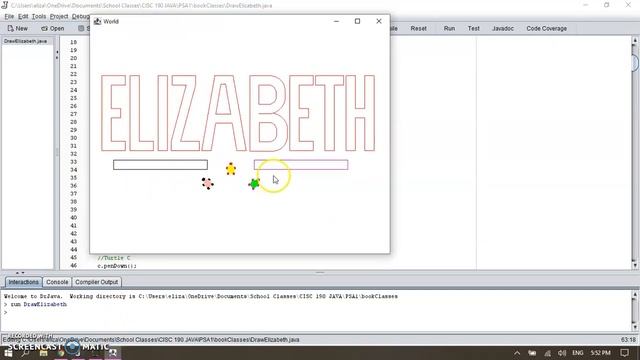Switch to the Compiler Output tab
640x360 pixels.
click(96, 282)
